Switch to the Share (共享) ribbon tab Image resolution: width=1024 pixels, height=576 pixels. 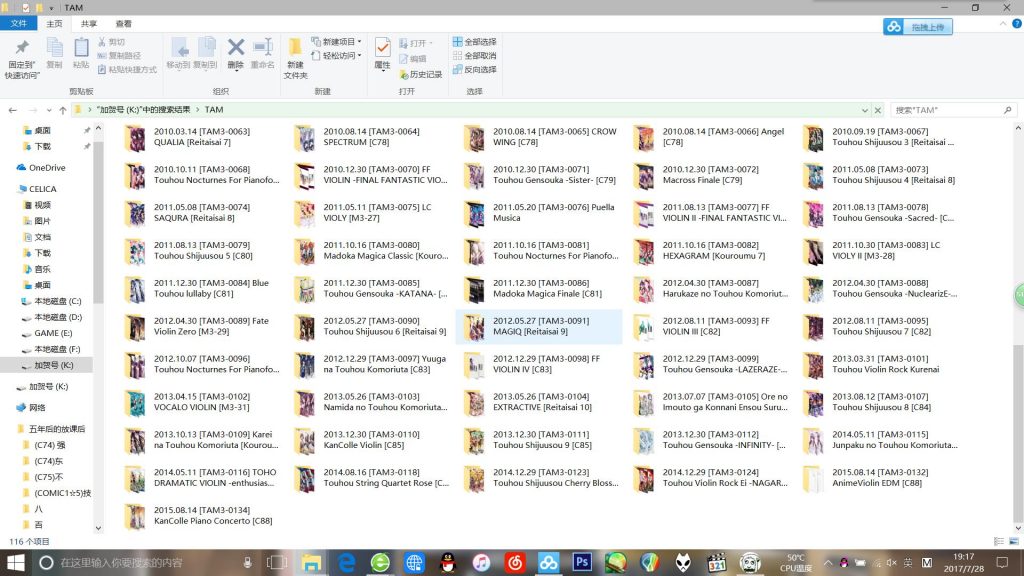click(x=89, y=24)
